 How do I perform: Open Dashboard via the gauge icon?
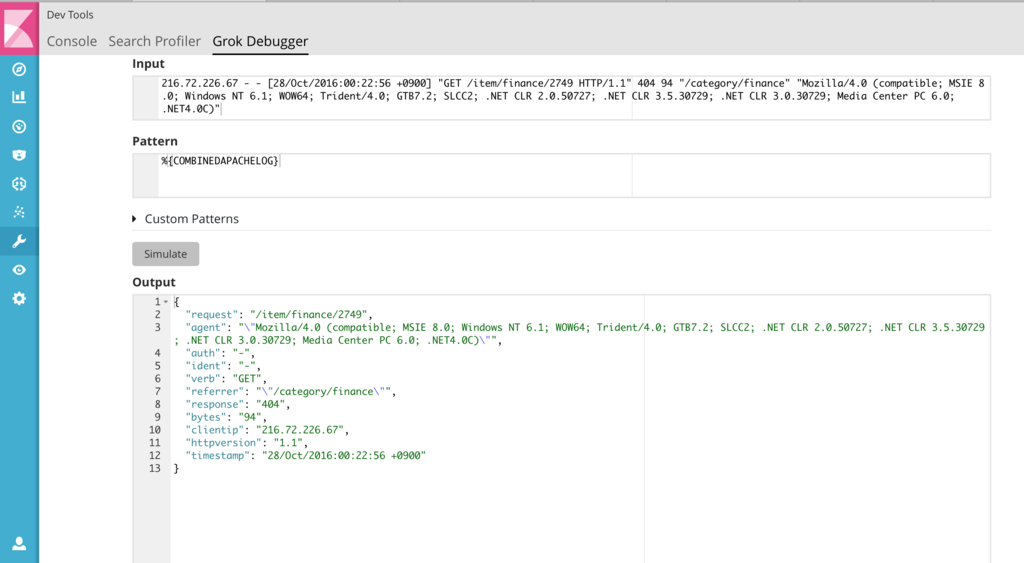pyautogui.click(x=19, y=127)
